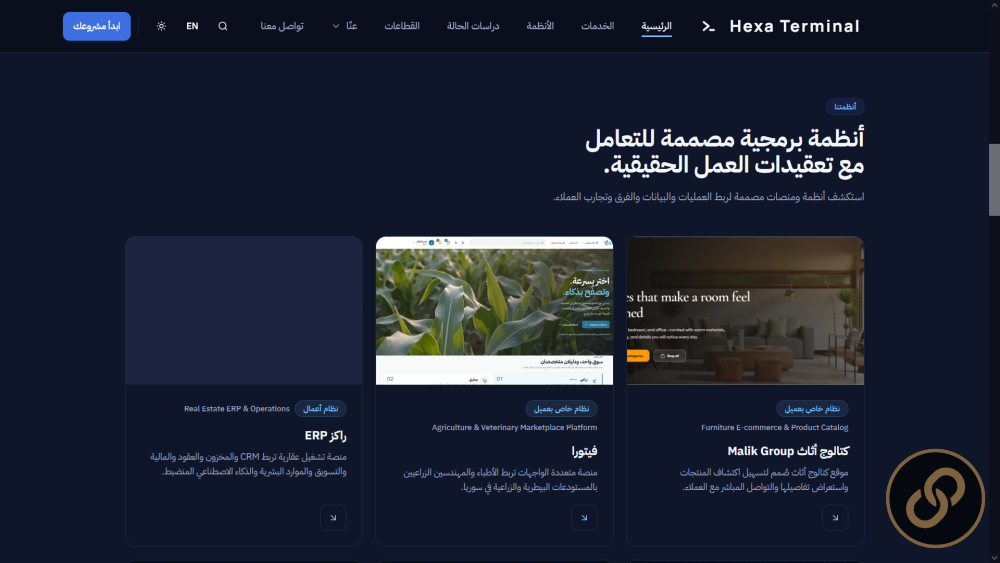Click فيتورا description paragraph text
This screenshot has height=563, width=1000.
click(500, 480)
